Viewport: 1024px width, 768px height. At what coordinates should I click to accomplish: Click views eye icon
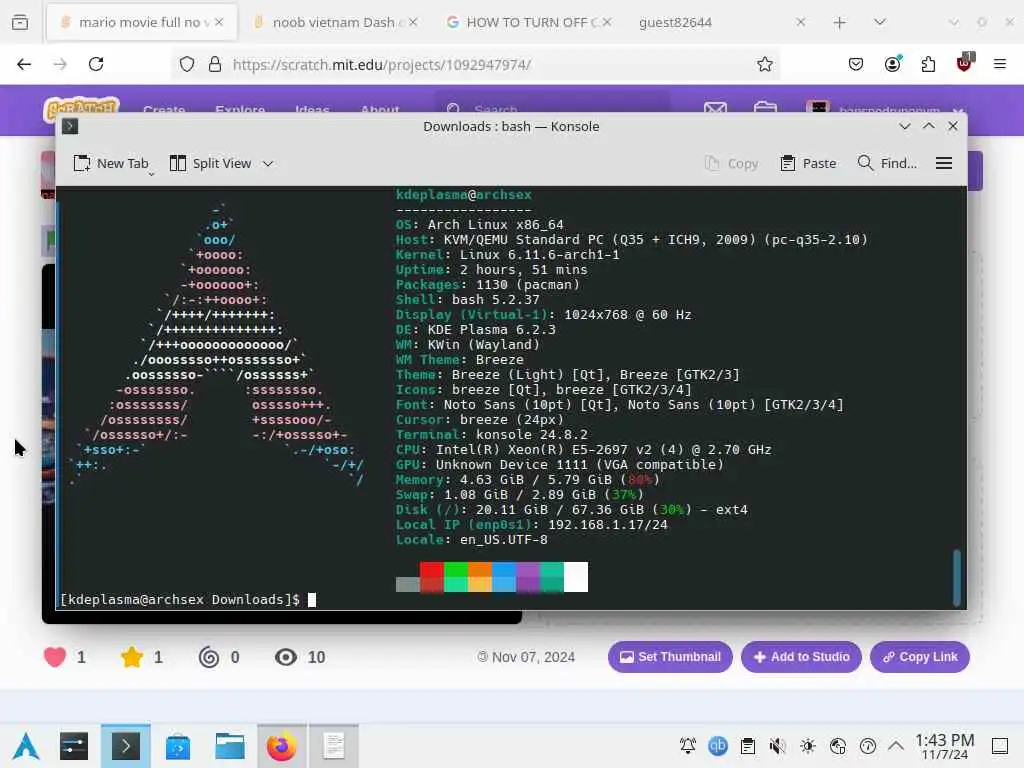click(285, 657)
